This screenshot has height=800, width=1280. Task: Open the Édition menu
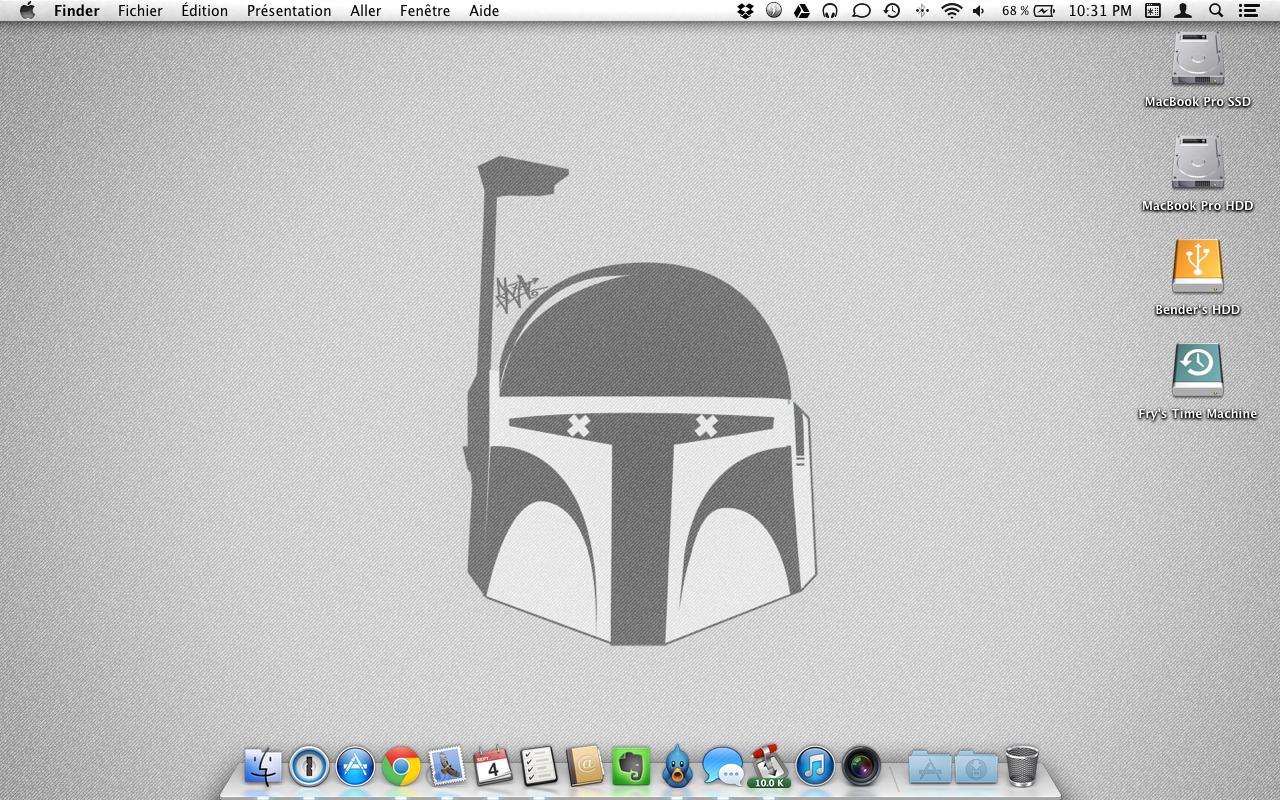pyautogui.click(x=205, y=11)
